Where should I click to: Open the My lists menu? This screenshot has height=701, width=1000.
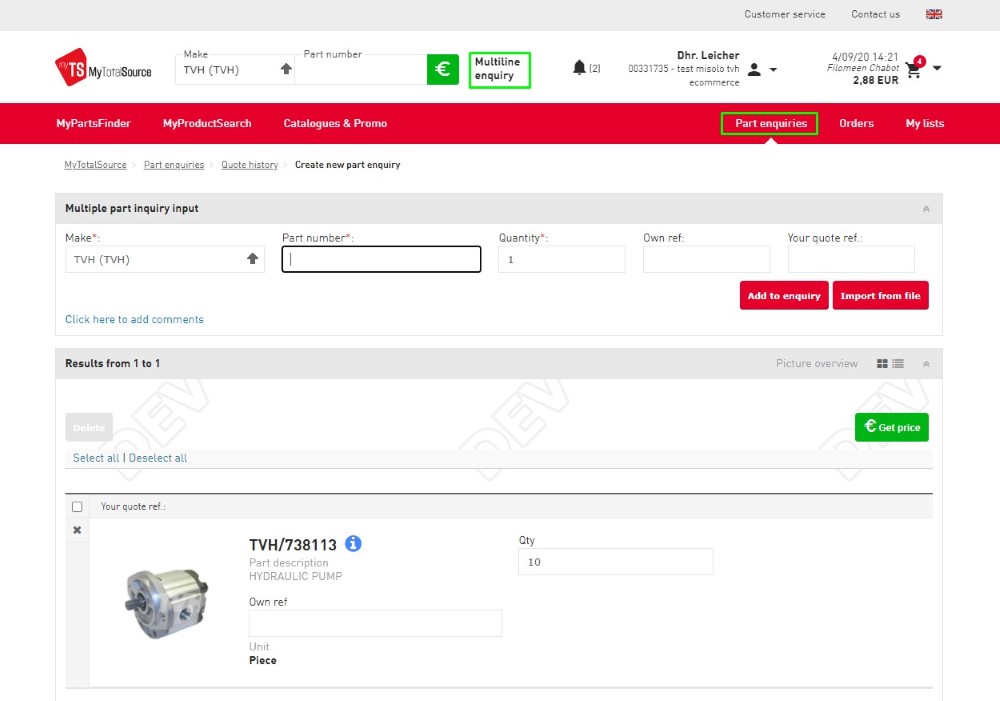click(925, 123)
